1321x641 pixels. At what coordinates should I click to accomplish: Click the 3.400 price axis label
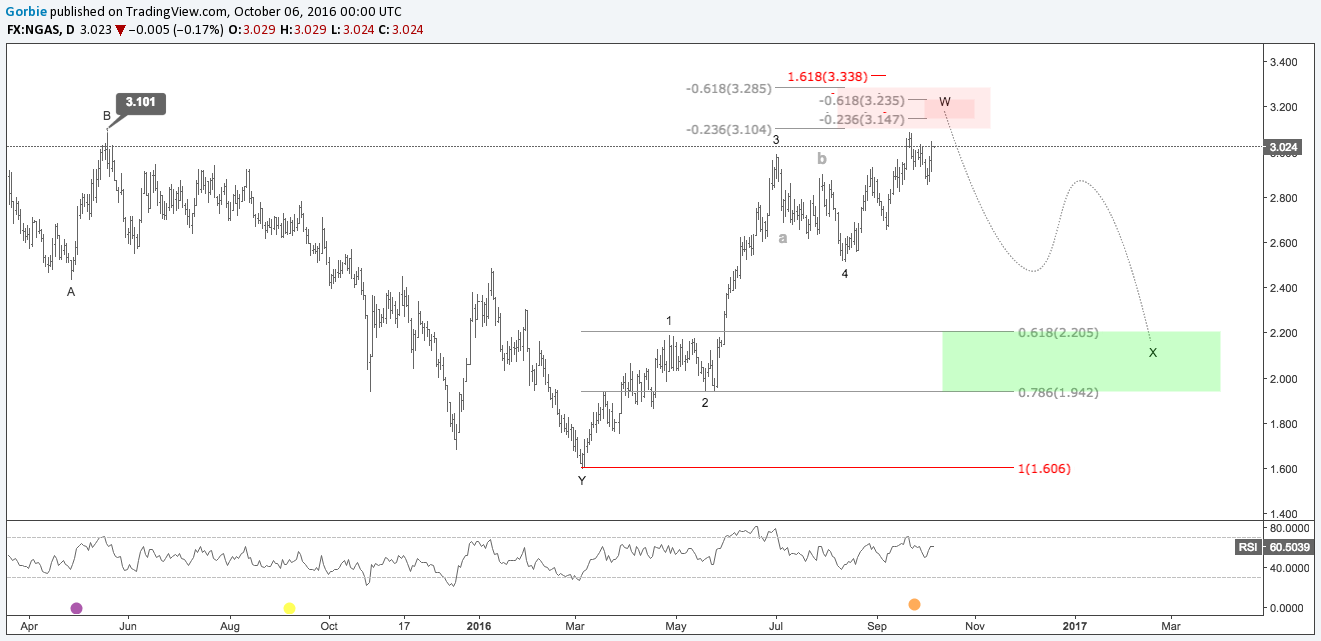(1283, 62)
